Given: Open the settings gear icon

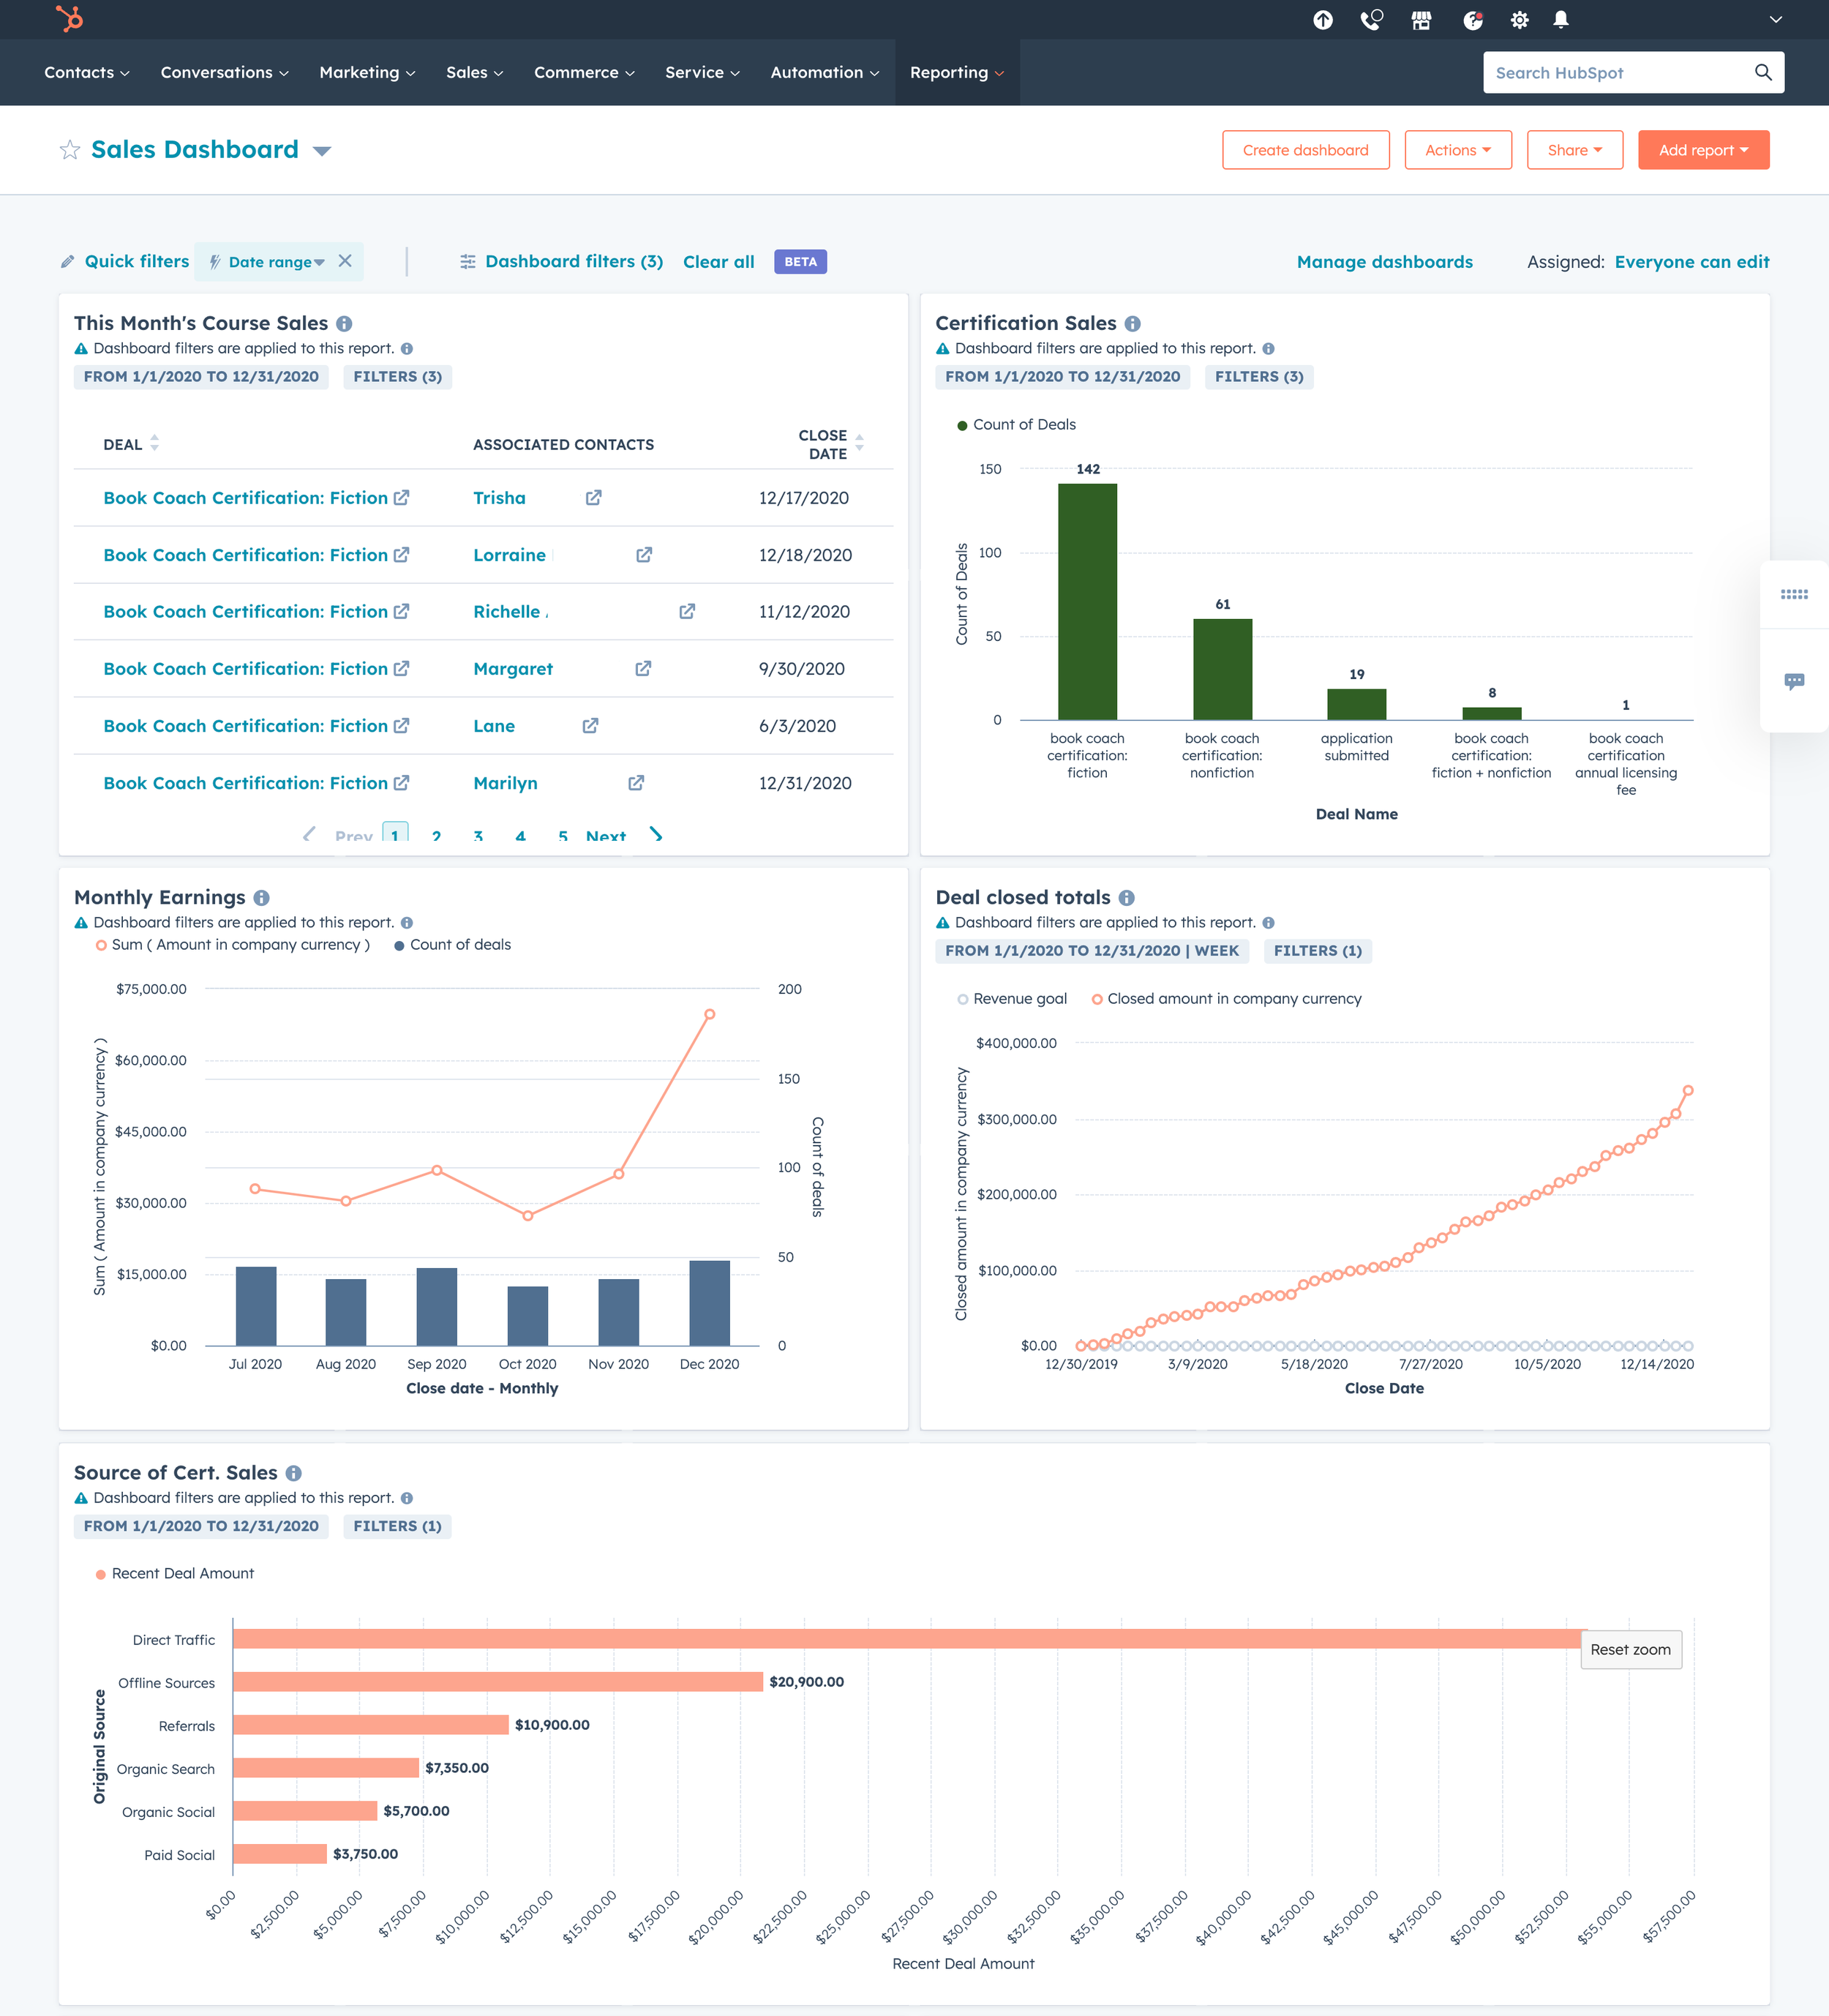Looking at the screenshot, I should pos(1519,20).
